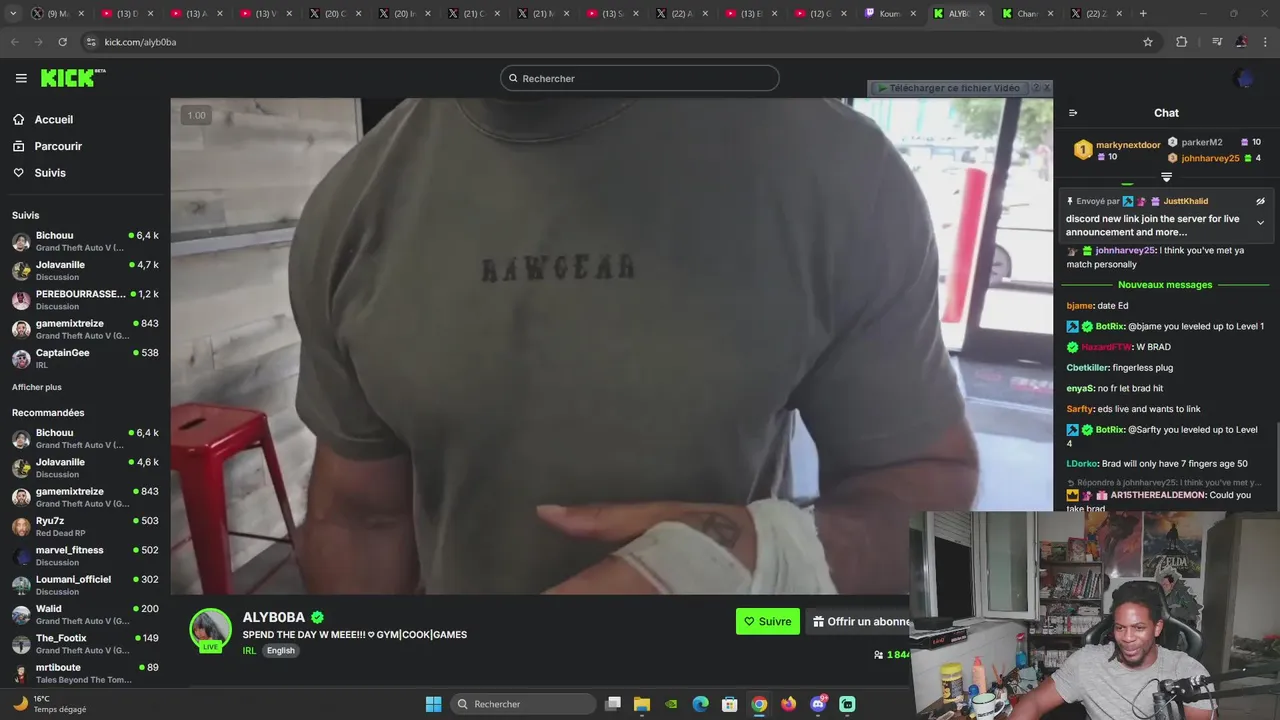The width and height of the screenshot is (1280, 720).
Task: Open the weather widget 16°C
Action: 50,704
